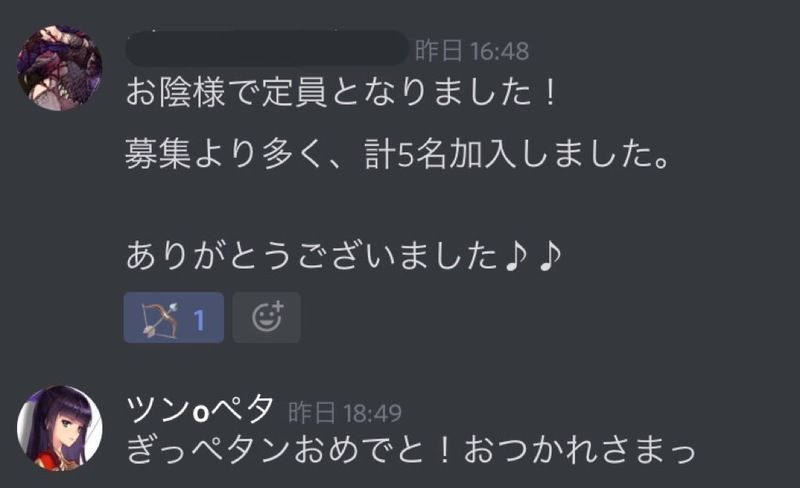
Task: Click the 昨日 16:48 timestamp
Action: (472, 51)
